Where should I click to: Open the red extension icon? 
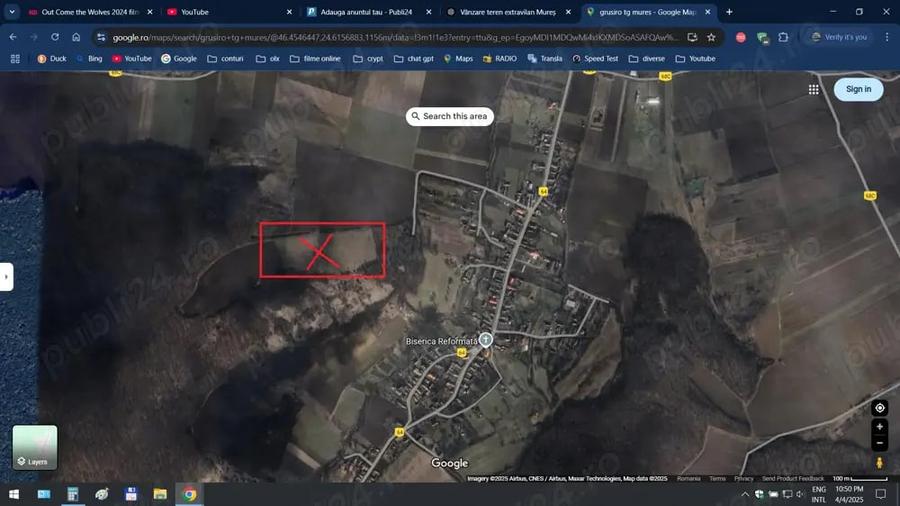point(741,37)
